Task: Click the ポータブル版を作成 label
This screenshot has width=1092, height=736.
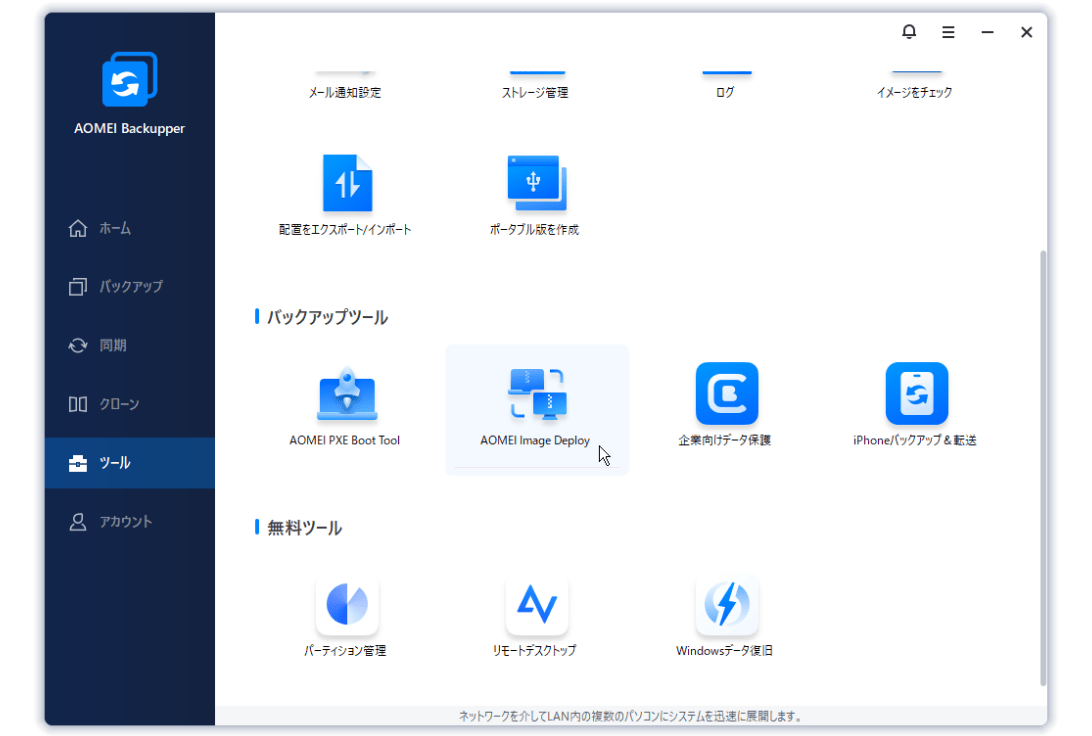Action: pos(534,230)
